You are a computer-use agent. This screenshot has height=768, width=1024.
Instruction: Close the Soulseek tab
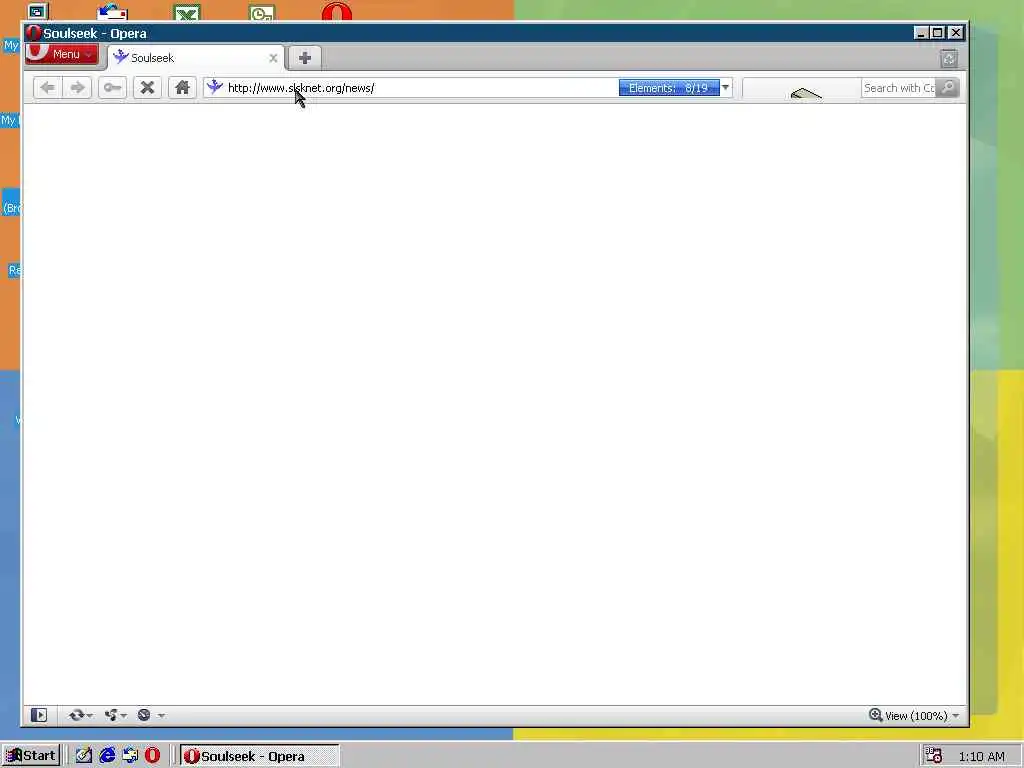pos(273,58)
